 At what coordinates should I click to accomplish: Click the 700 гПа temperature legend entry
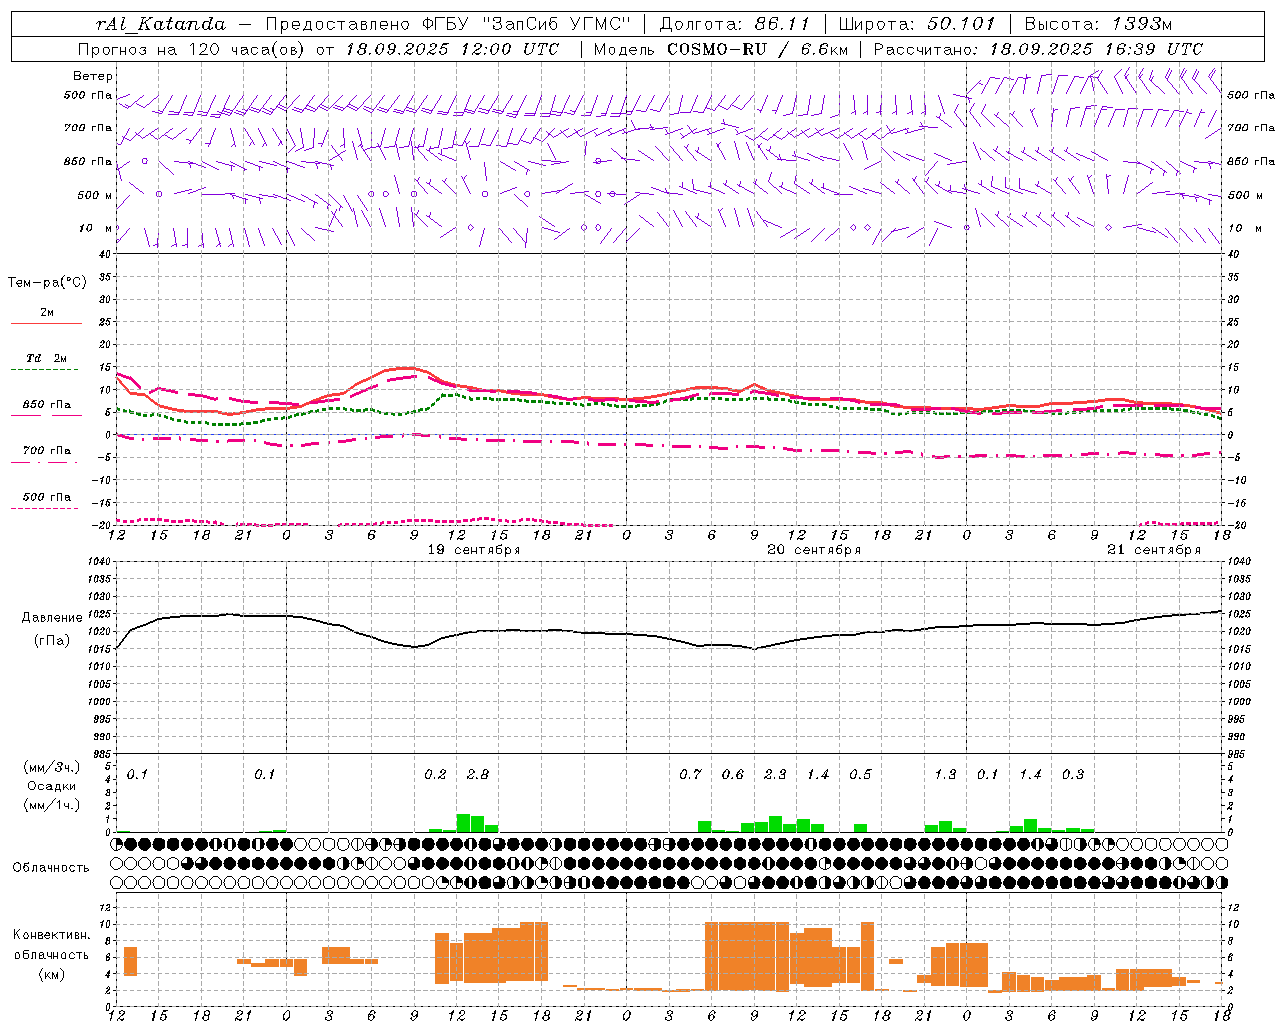(46, 456)
